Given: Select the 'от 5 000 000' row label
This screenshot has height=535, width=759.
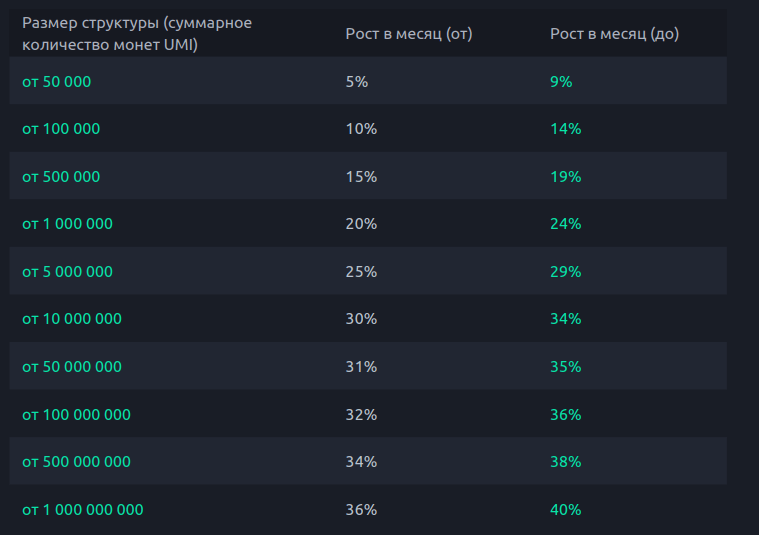Looking at the screenshot, I should (67, 272).
